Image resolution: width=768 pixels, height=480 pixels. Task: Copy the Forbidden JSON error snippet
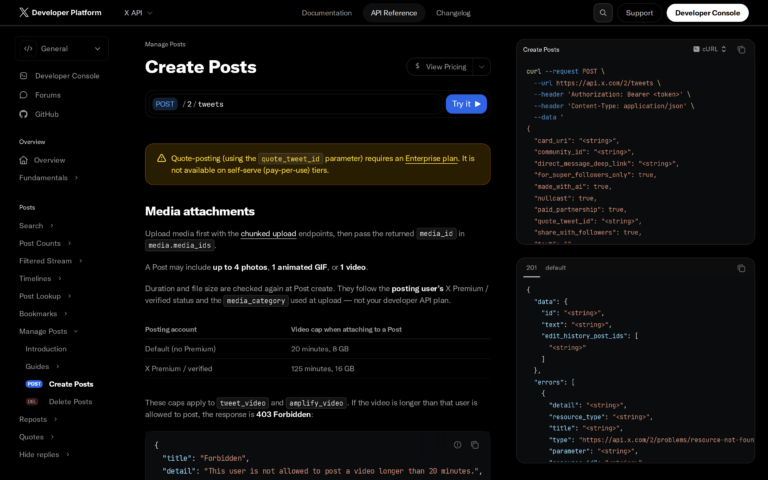[475, 445]
